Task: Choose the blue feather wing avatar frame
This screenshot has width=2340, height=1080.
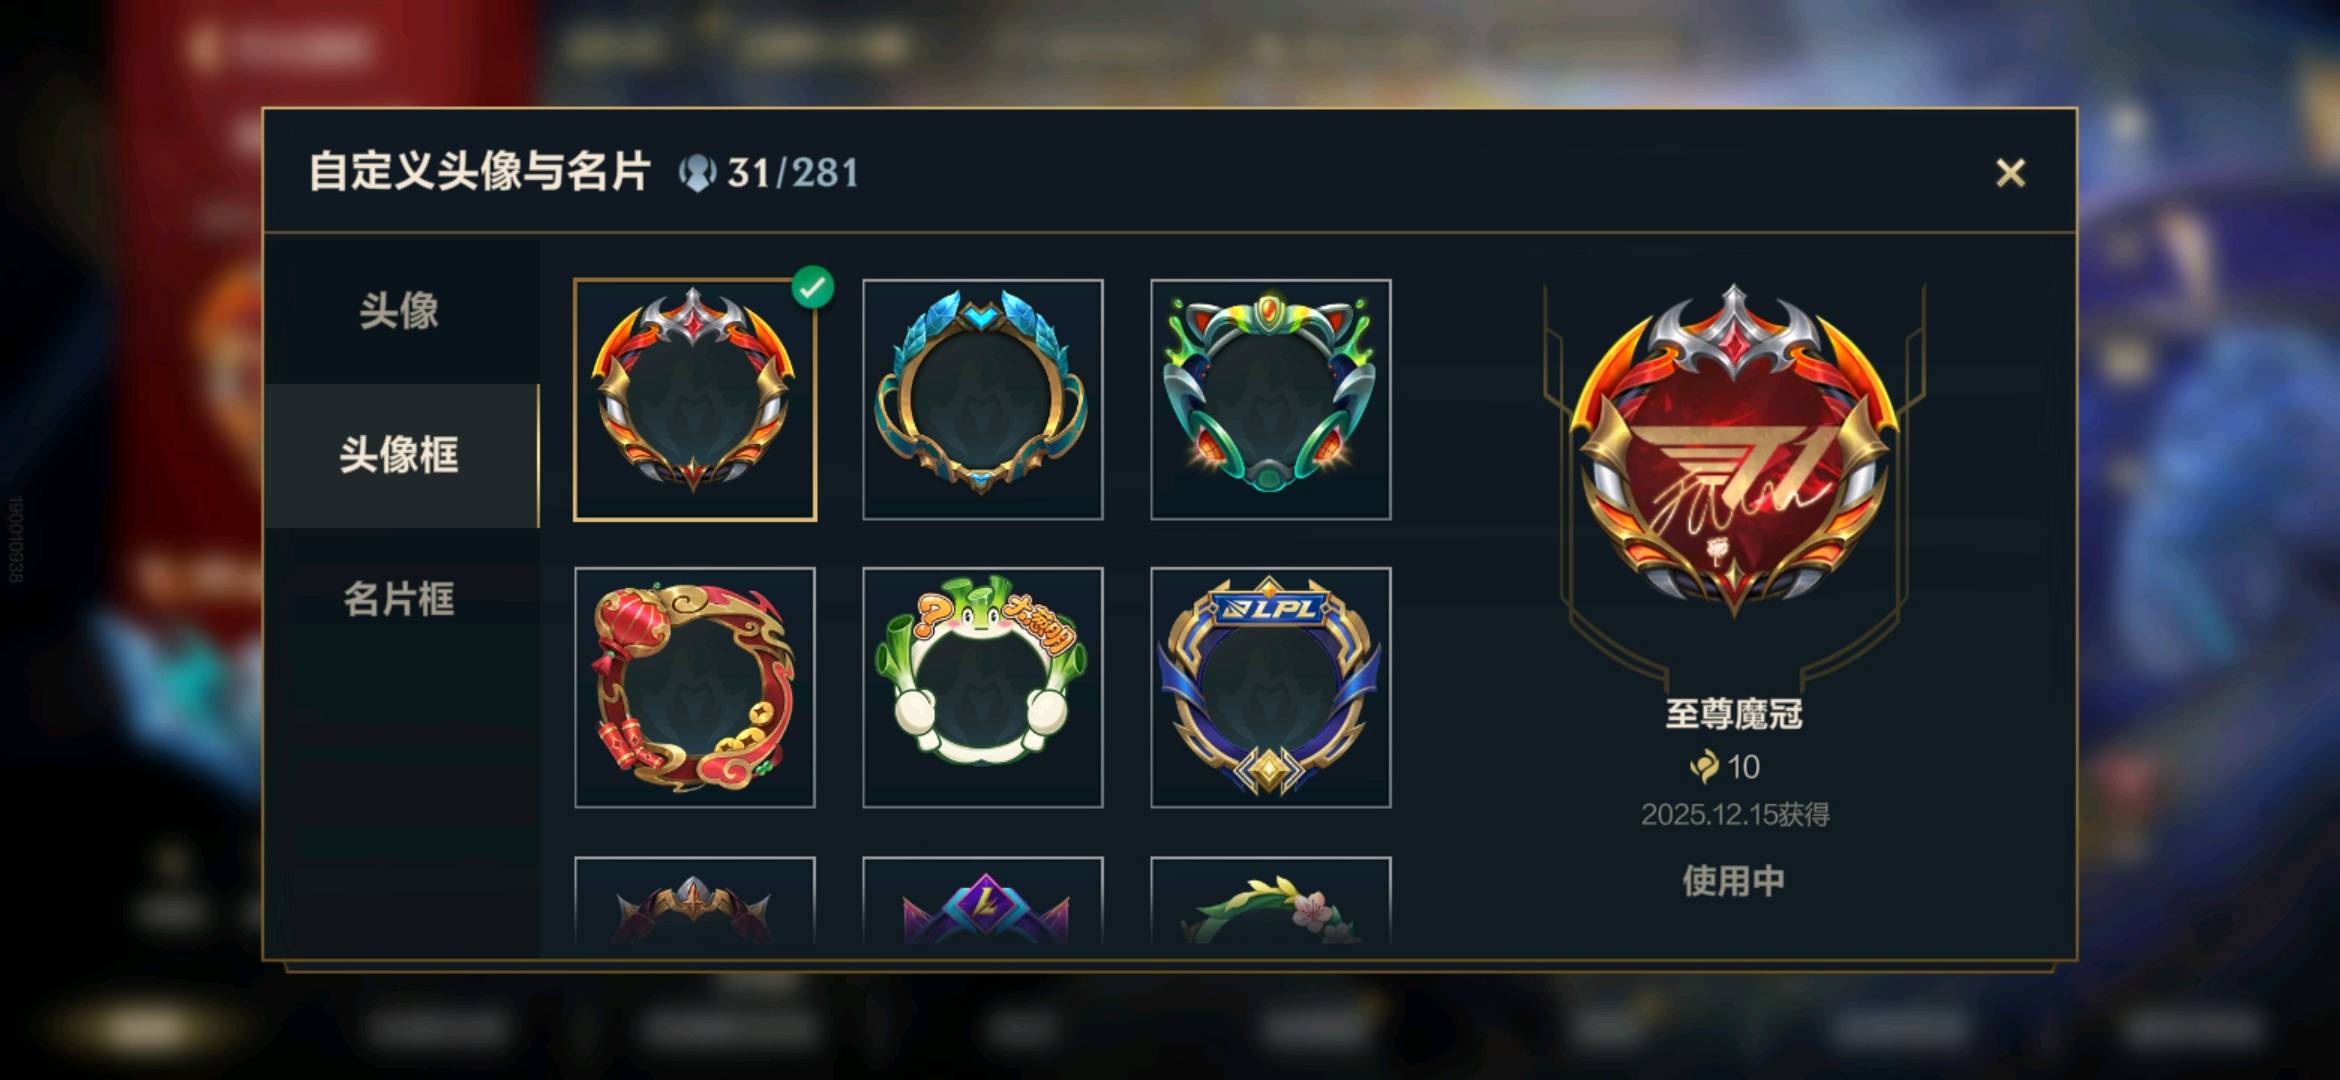Action: 983,400
